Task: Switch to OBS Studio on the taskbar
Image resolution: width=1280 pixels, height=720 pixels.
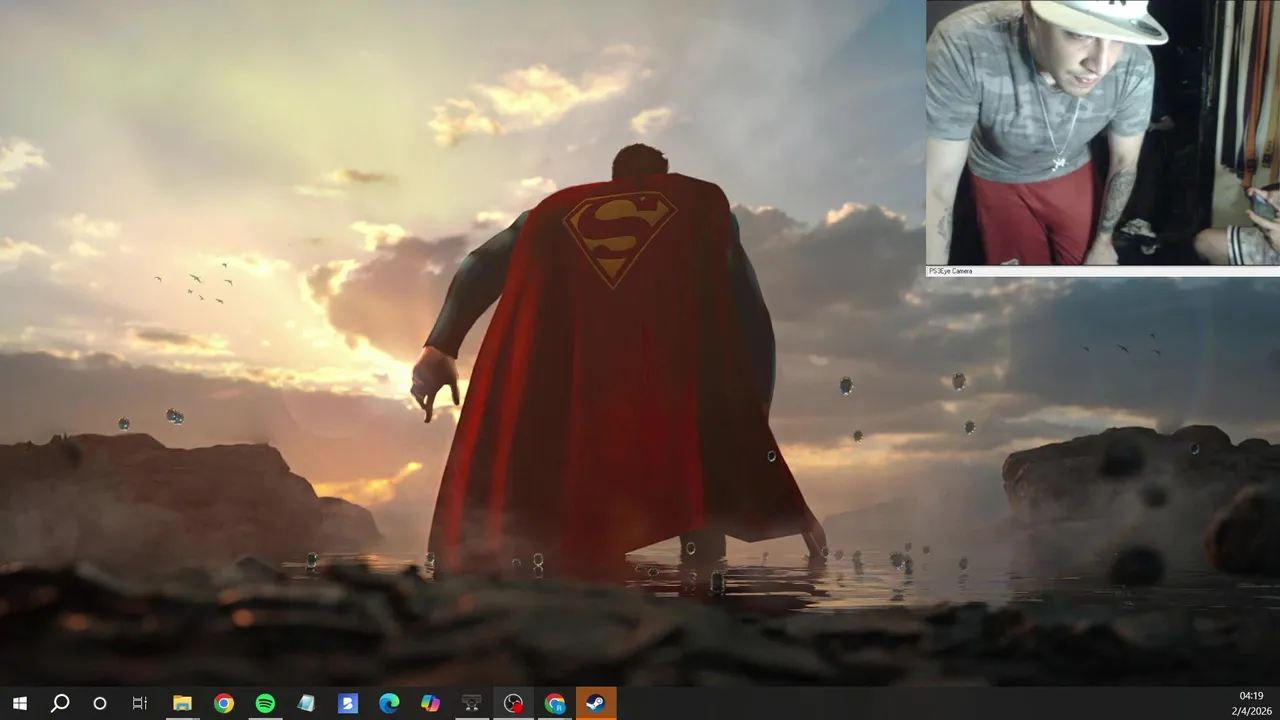Action: (x=513, y=704)
